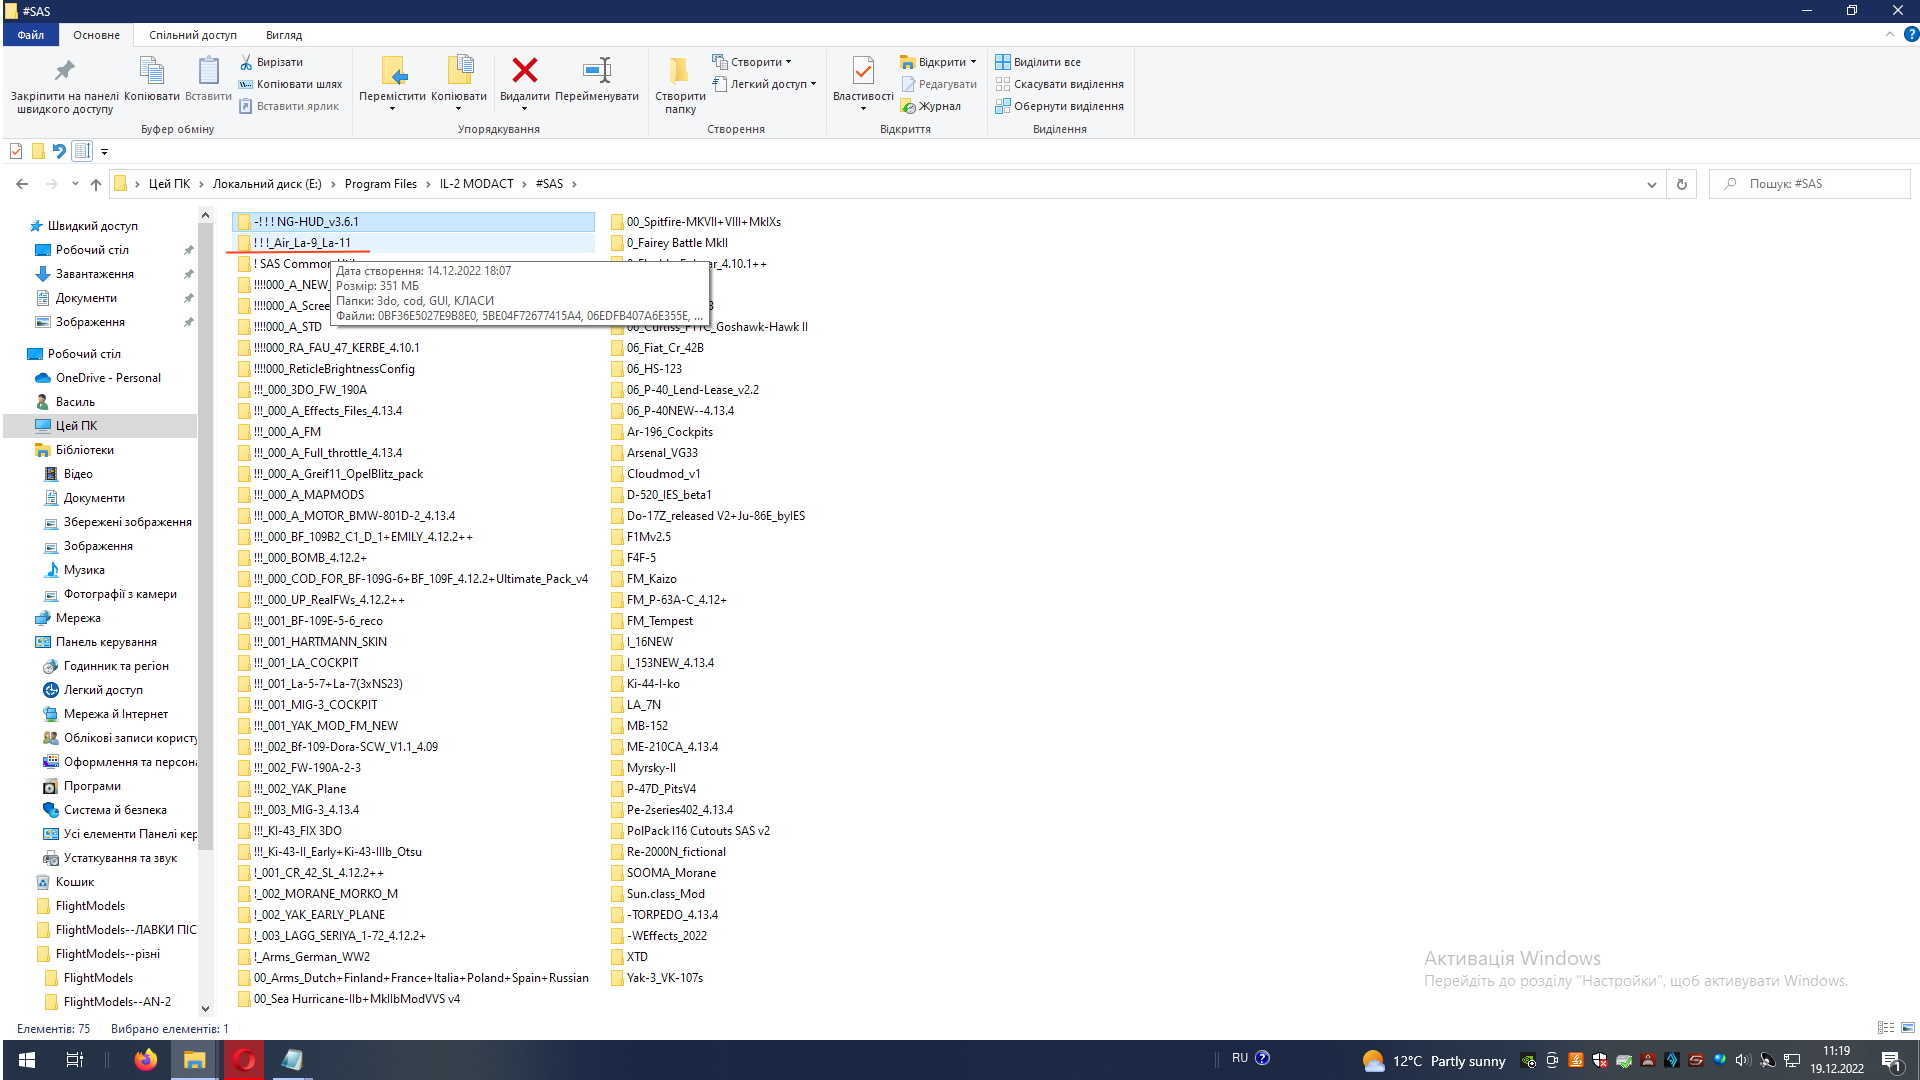Click the Cut (Вирізати) scissors icon

click(x=246, y=62)
